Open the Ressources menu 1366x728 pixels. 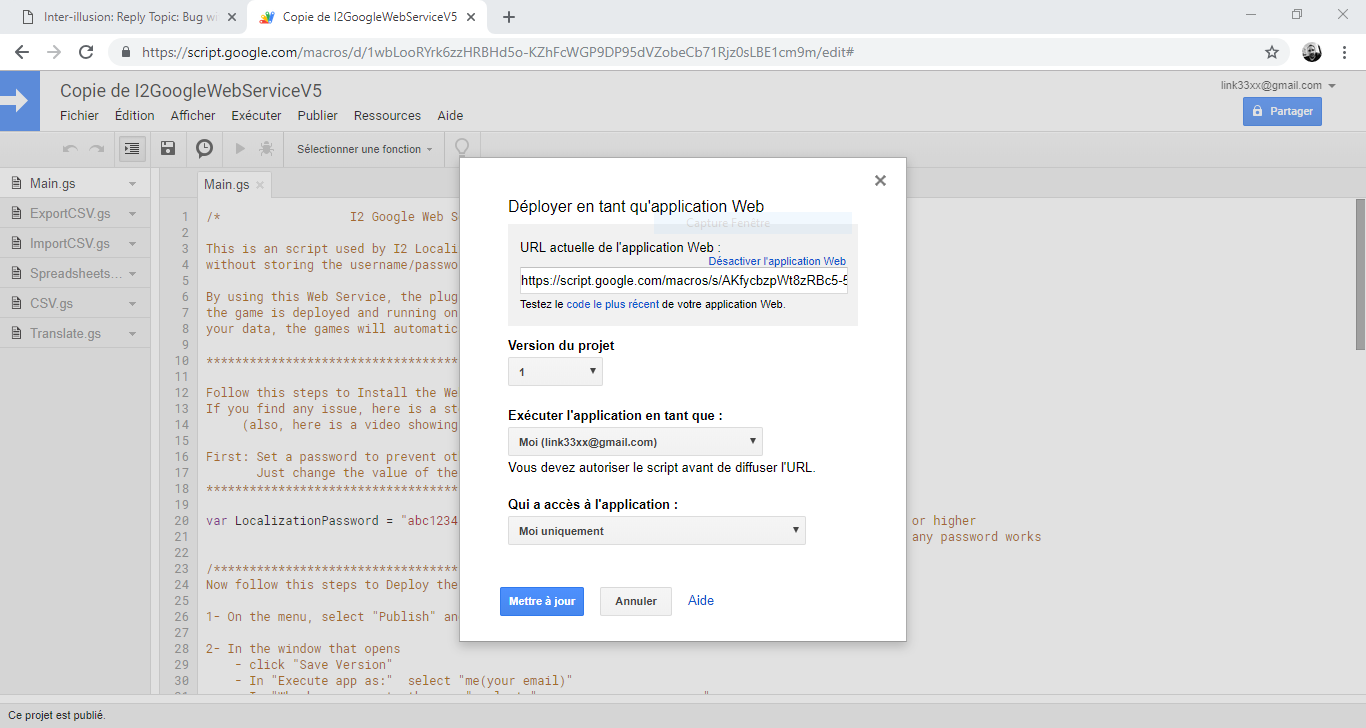click(387, 116)
